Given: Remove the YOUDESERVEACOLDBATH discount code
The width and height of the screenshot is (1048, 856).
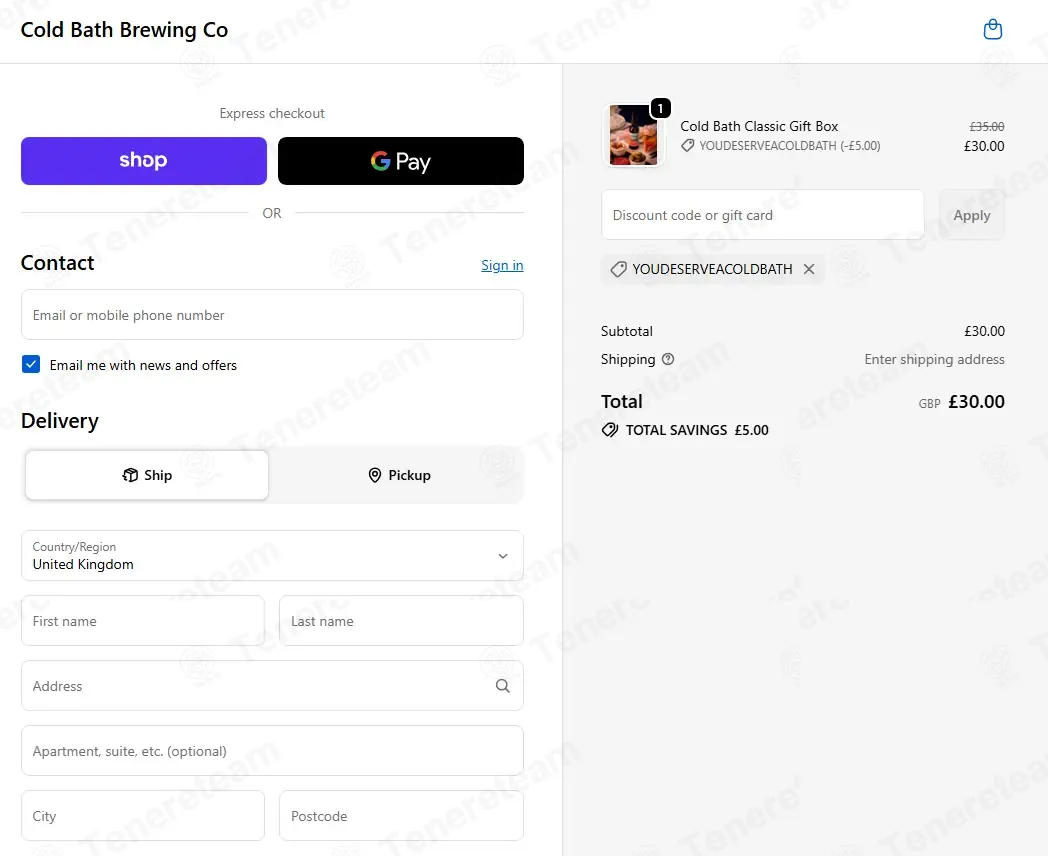Looking at the screenshot, I should (809, 269).
